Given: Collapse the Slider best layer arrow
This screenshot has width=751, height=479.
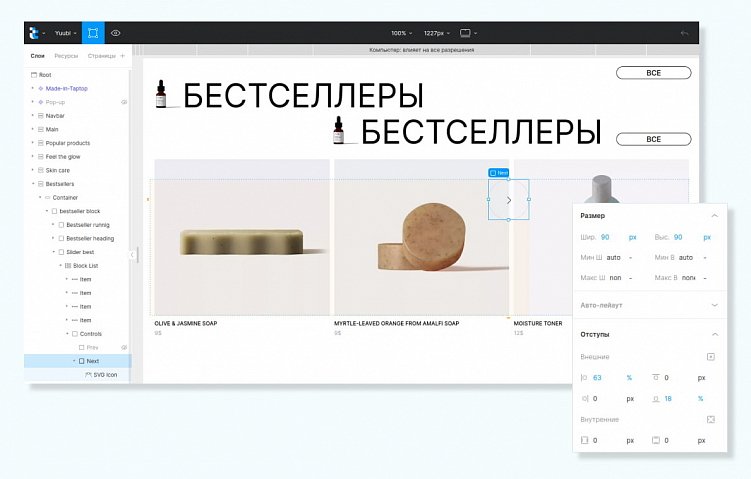Looking at the screenshot, I should click(x=54, y=252).
